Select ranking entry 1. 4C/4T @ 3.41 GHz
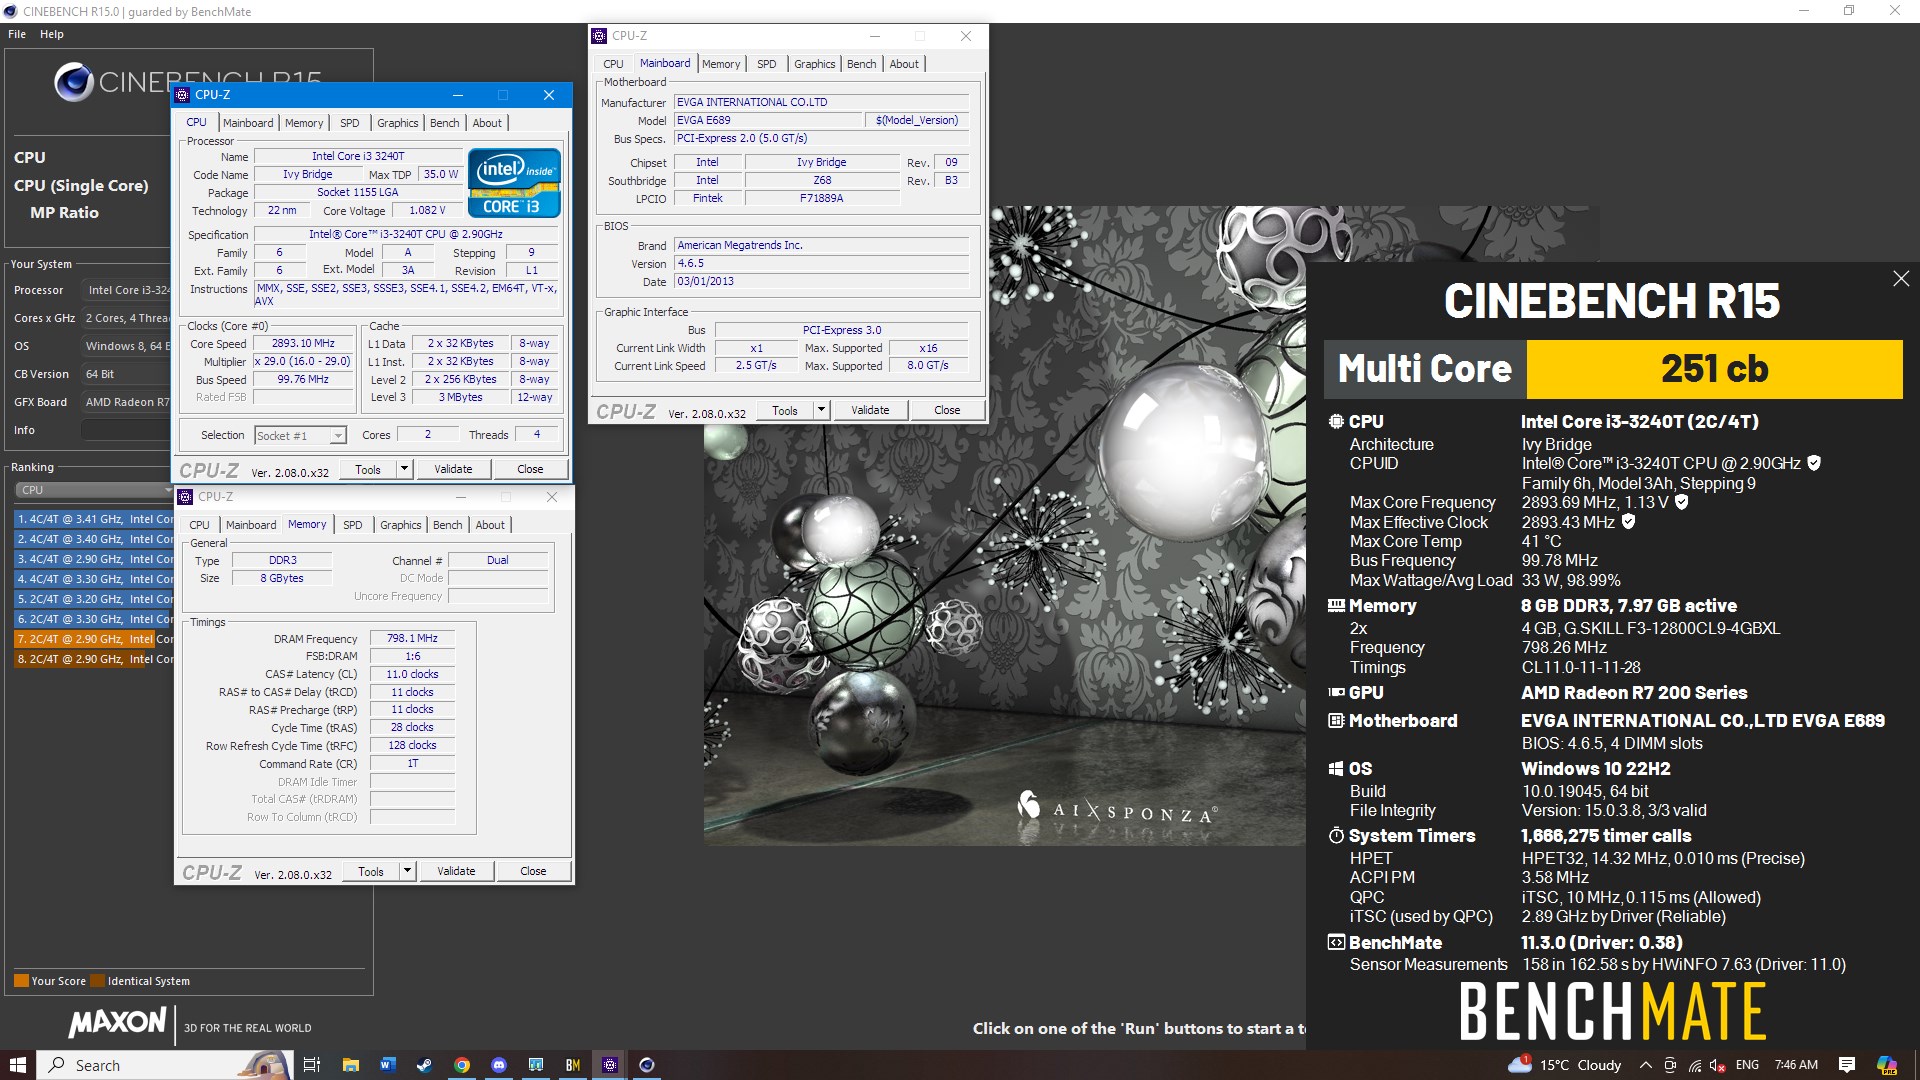 click(x=94, y=519)
